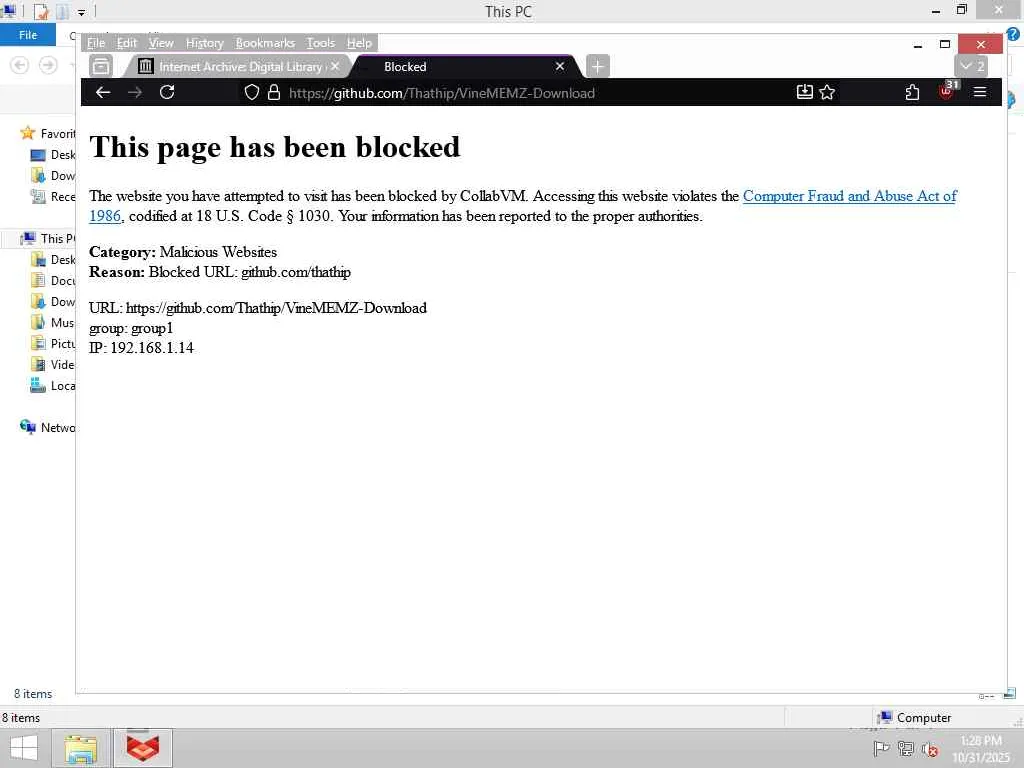The height and width of the screenshot is (768, 1024).
Task: Click the 'group: group1' text
Action: (131, 328)
